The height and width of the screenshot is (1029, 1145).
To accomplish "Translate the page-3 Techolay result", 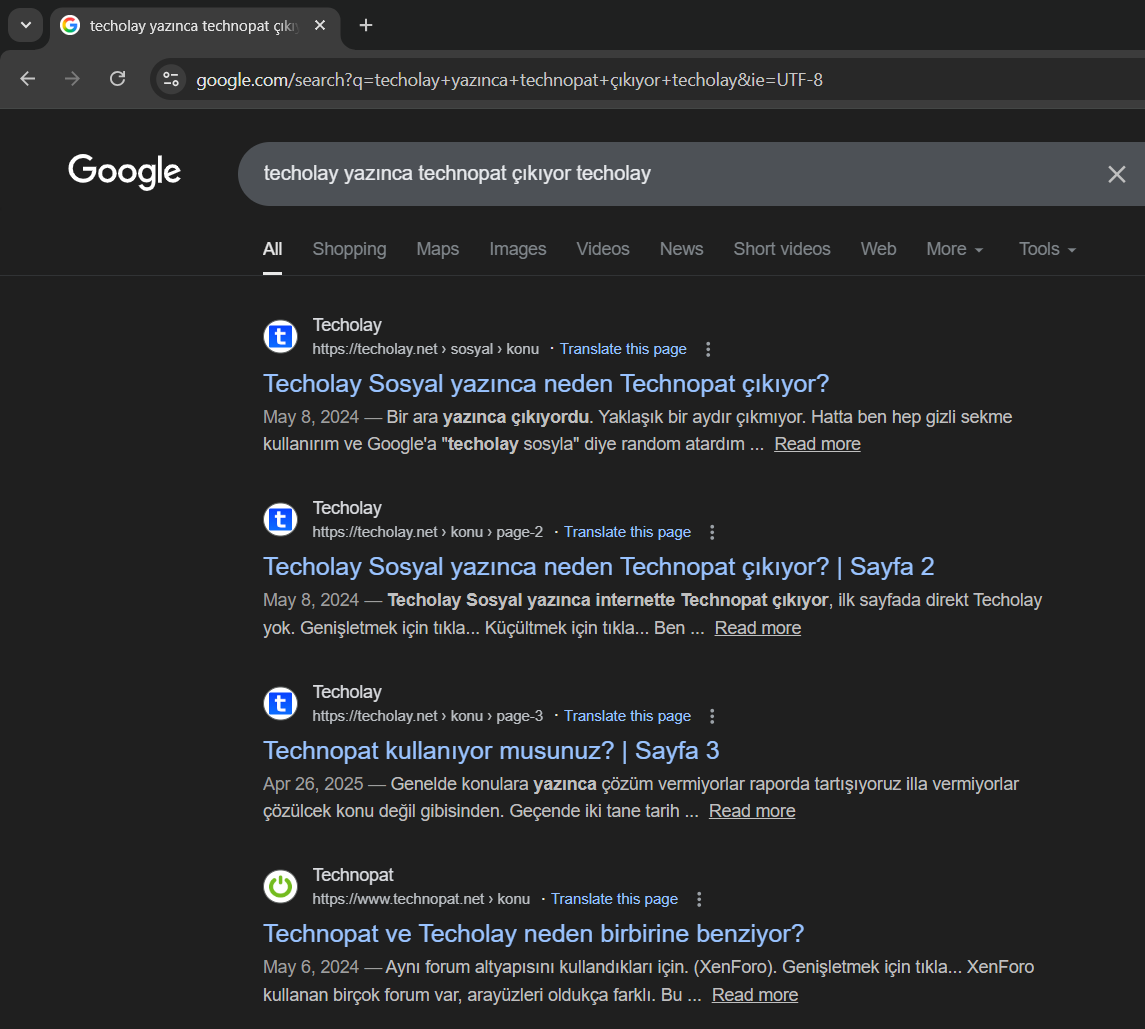I will point(627,716).
